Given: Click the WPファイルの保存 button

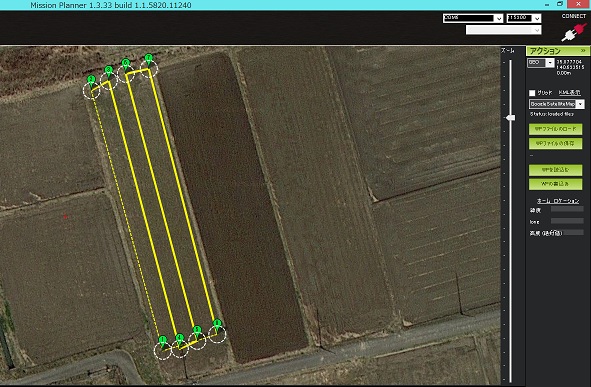Looking at the screenshot, I should click(556, 144).
